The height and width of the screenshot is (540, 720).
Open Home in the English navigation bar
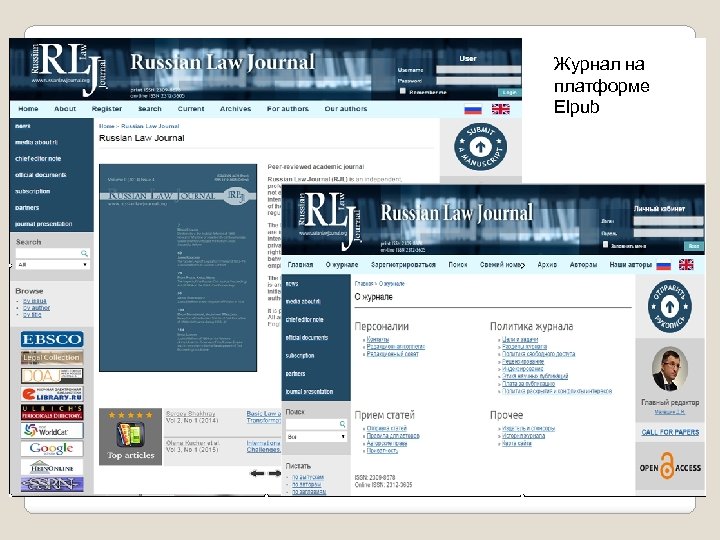[28, 109]
